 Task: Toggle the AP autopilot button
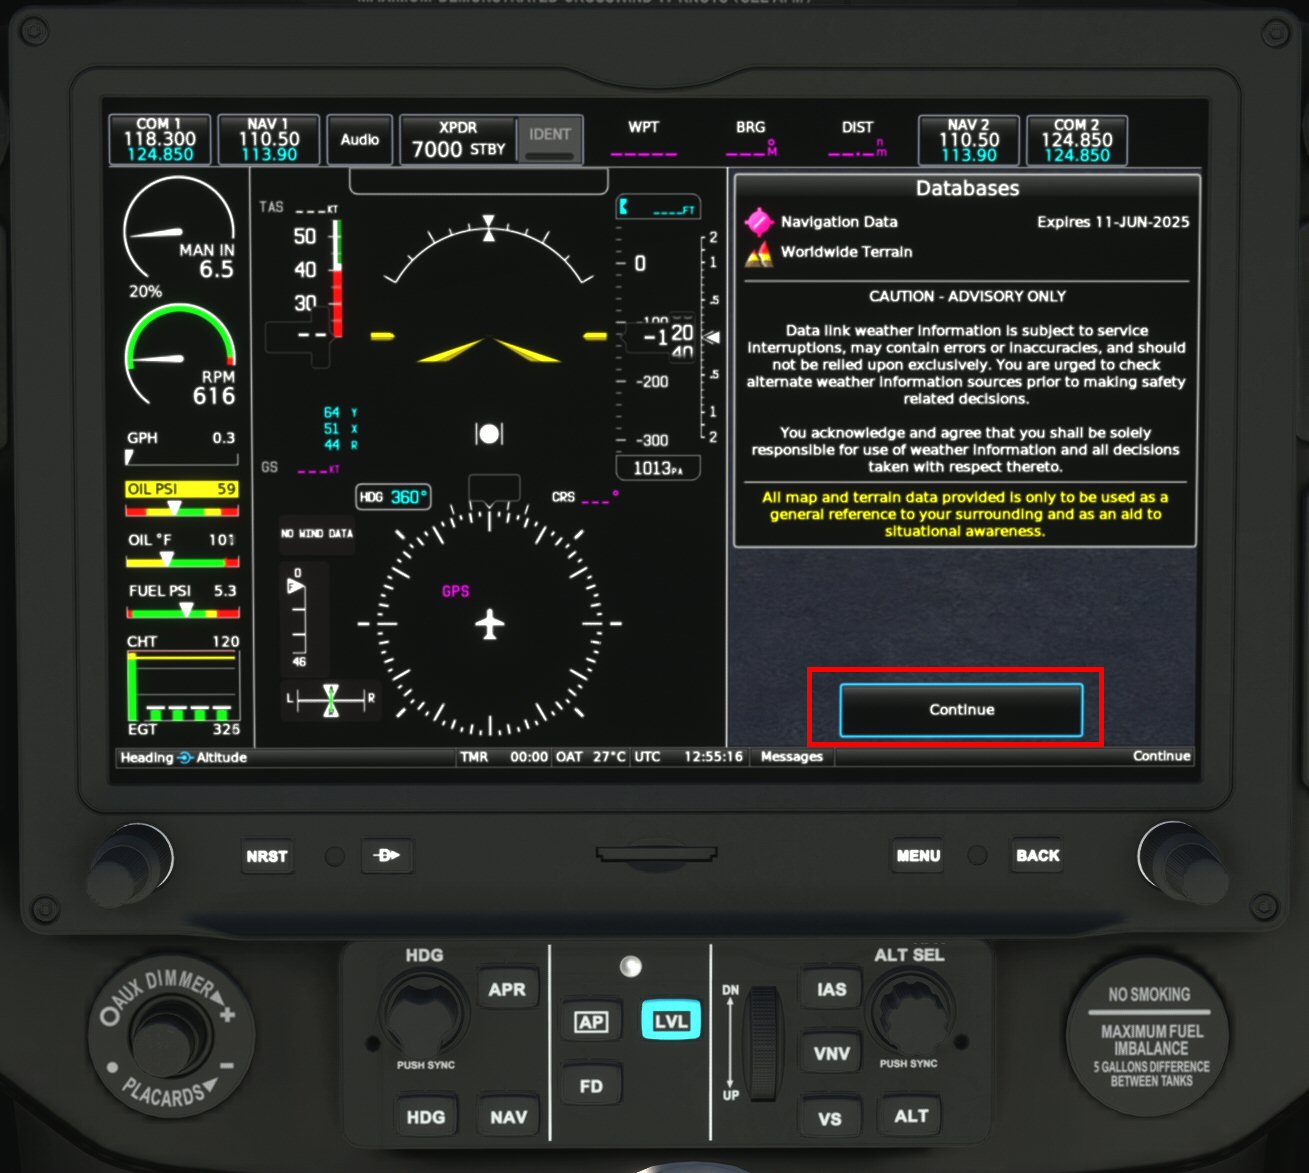(x=591, y=1021)
